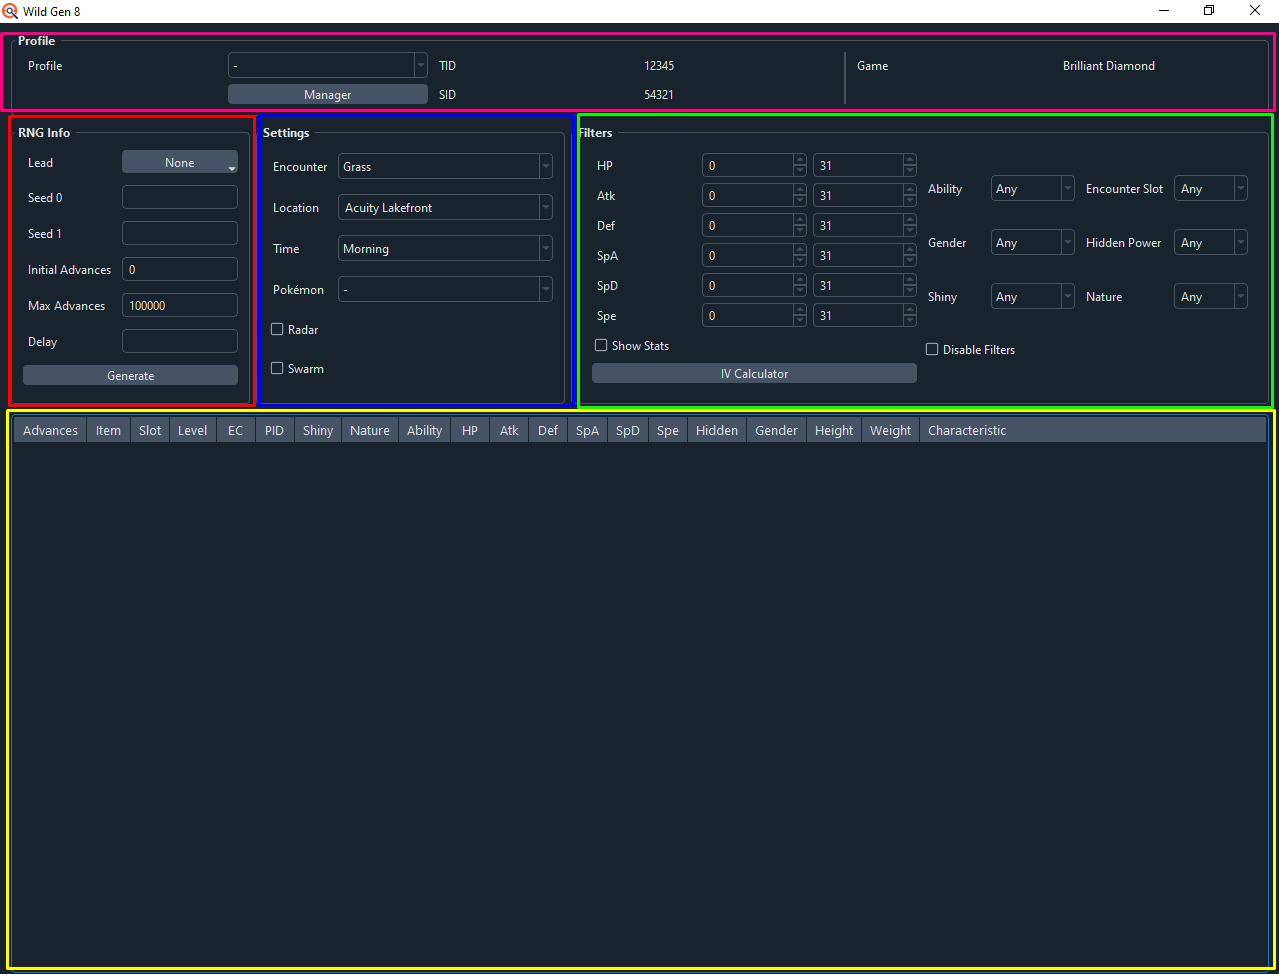Click the Initial Advances field
The height and width of the screenshot is (974, 1279).
pyautogui.click(x=180, y=270)
